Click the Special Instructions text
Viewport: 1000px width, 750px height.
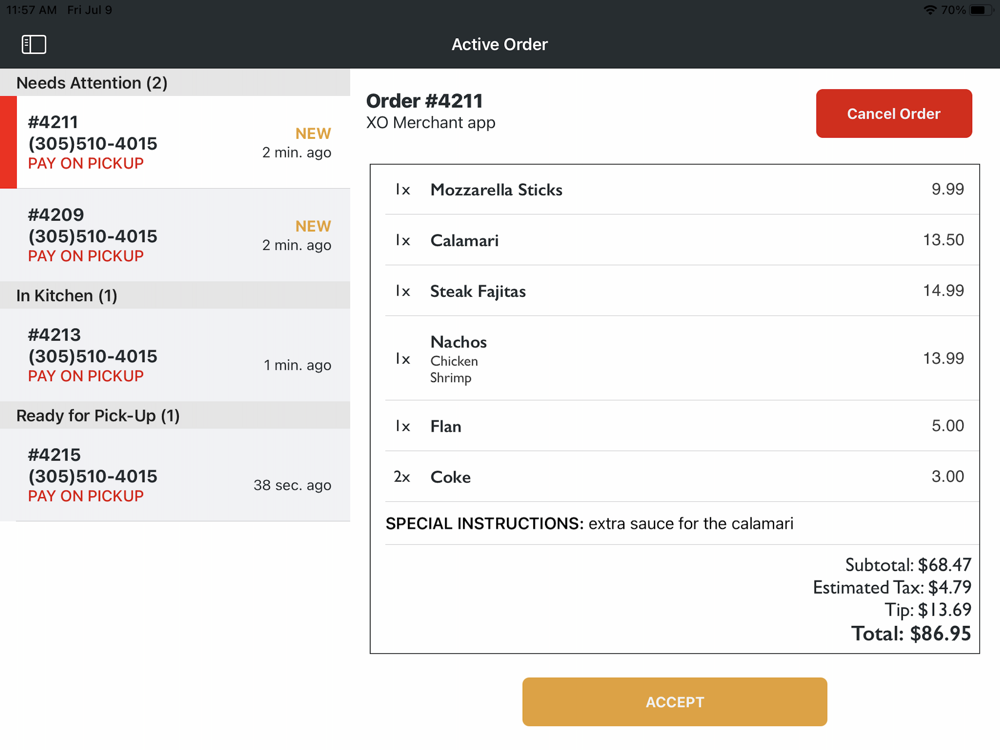click(x=589, y=524)
